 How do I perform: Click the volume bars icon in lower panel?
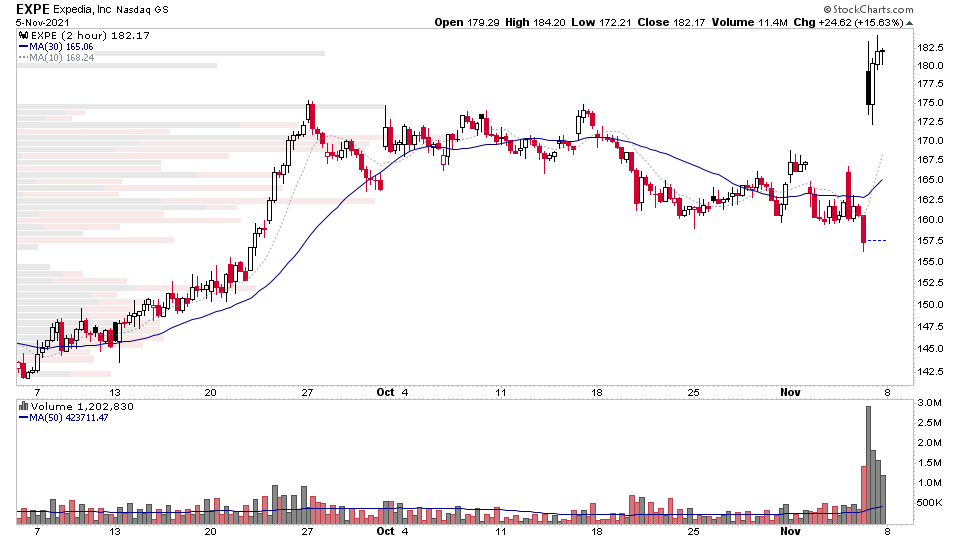(x=24, y=406)
